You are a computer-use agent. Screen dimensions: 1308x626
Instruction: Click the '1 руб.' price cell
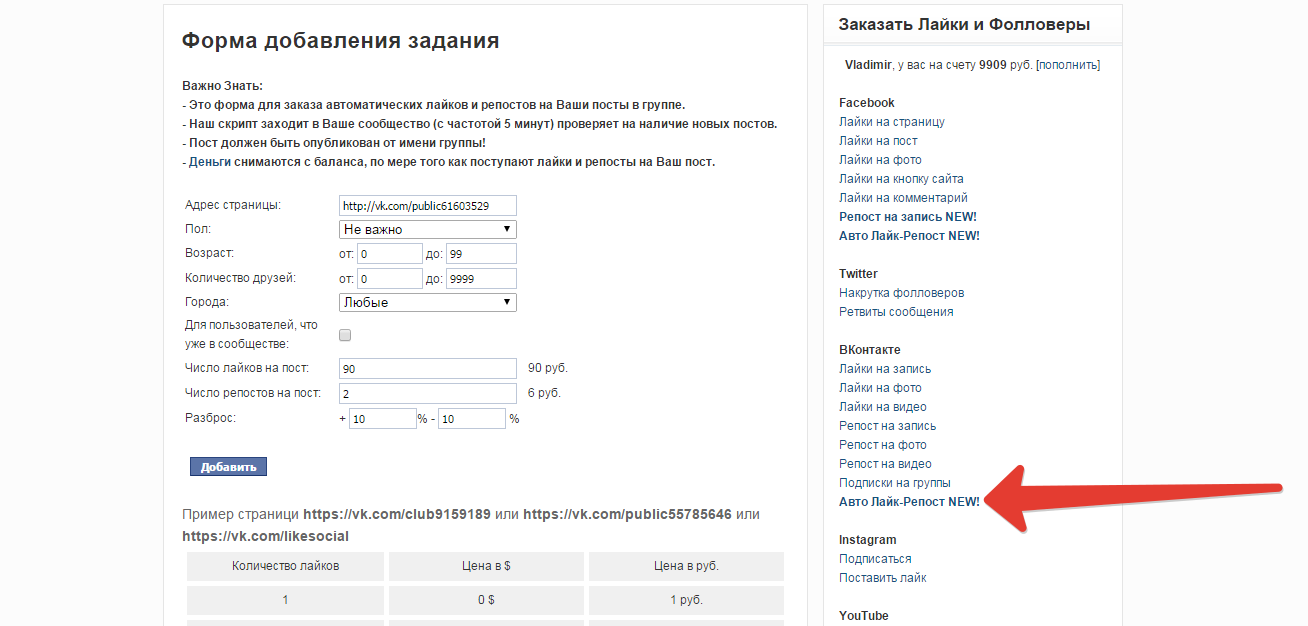click(686, 600)
